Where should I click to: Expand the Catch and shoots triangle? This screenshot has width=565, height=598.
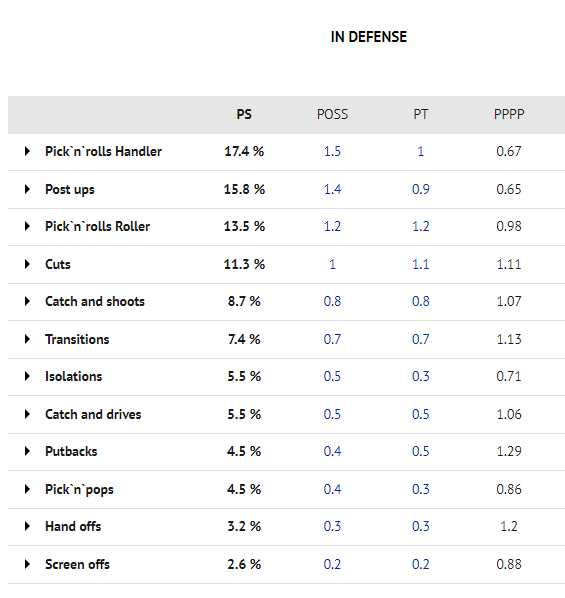(27, 301)
